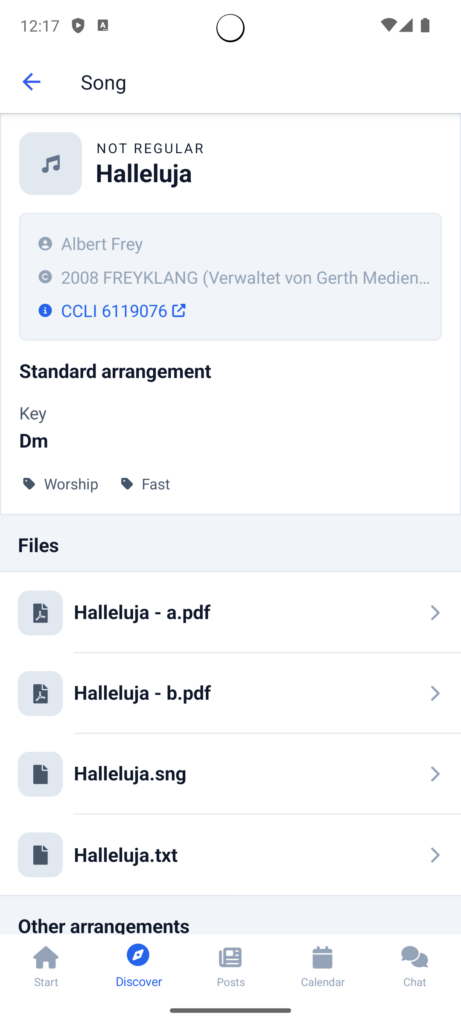Click the author person icon

point(45,244)
